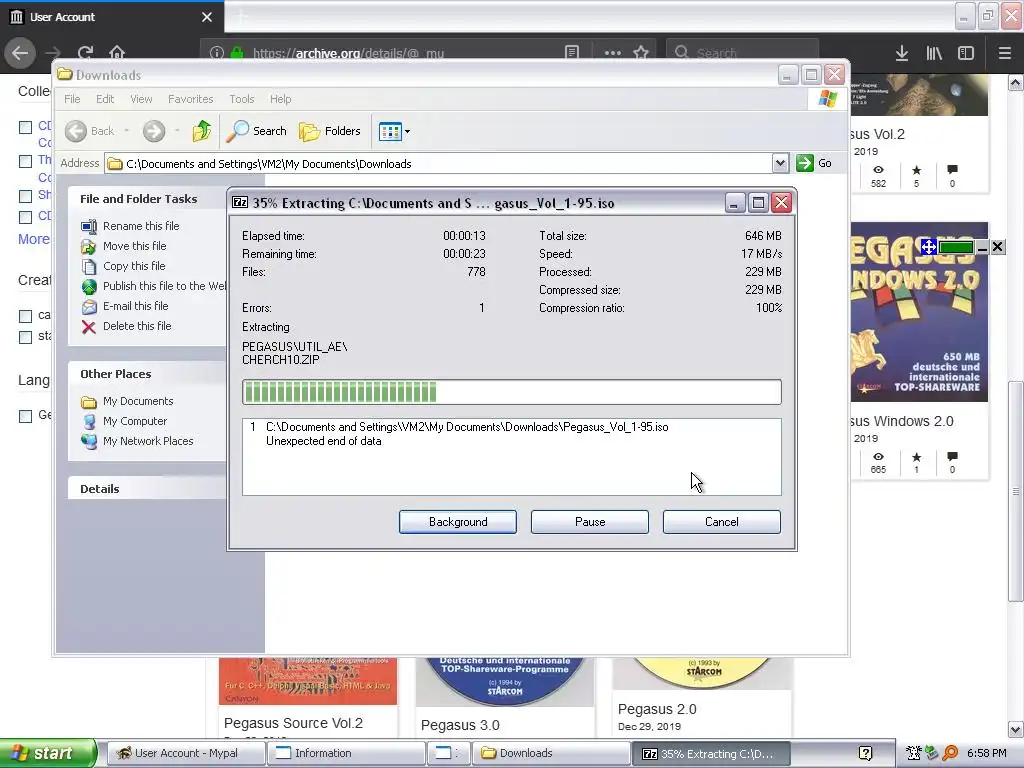Select the error message line 'Unexpected end of data'
This screenshot has height=768, width=1024.
[323, 441]
